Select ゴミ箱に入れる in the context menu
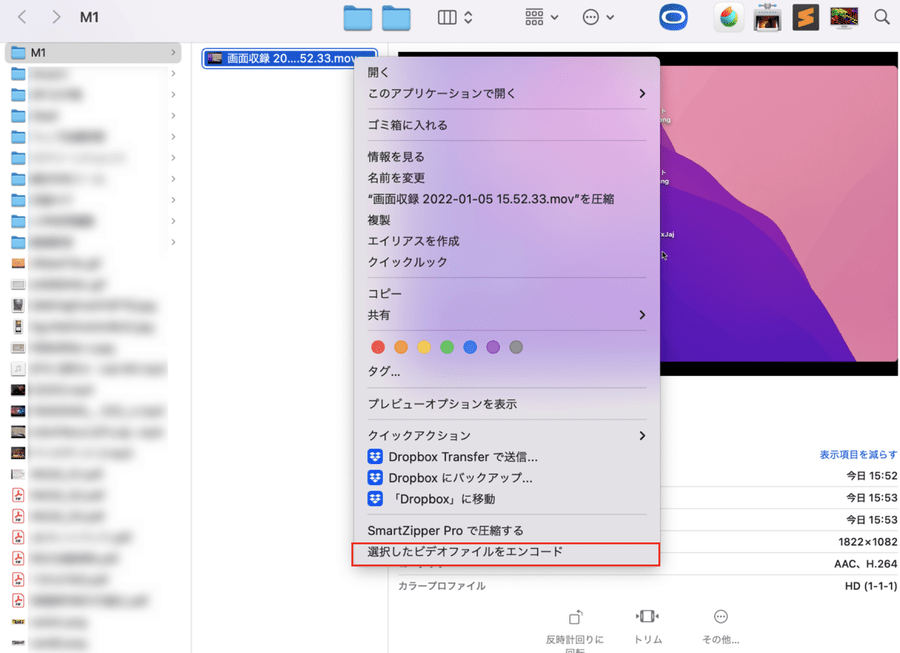 (407, 125)
